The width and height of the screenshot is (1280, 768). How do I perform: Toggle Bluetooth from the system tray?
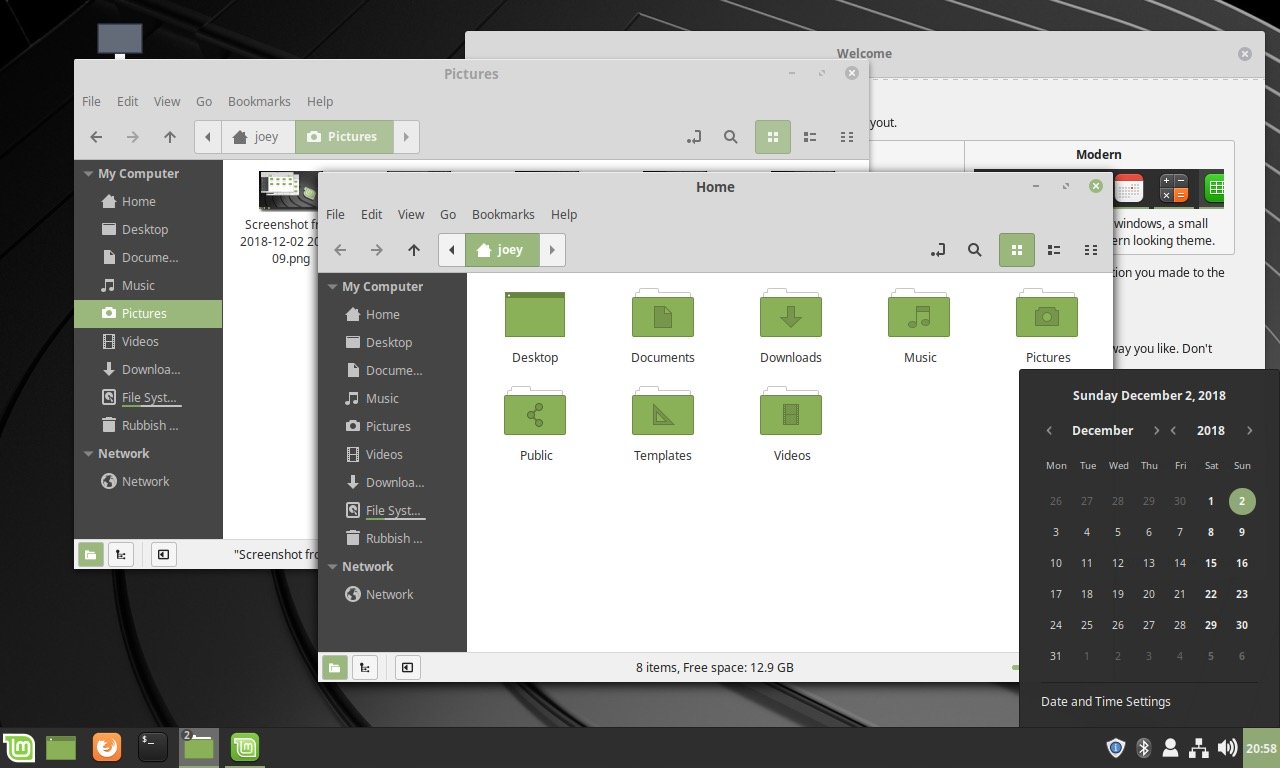point(1143,747)
